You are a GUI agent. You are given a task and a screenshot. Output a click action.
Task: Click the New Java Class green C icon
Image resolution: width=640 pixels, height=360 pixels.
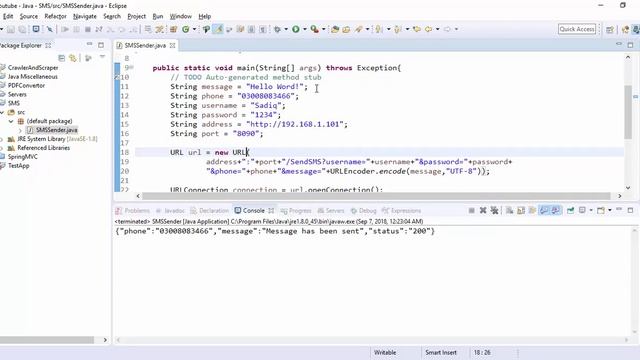click(186, 29)
